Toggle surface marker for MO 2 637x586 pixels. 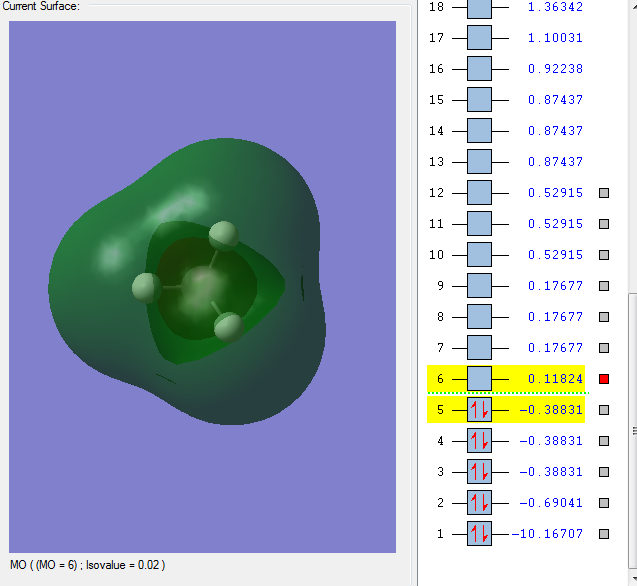[604, 503]
